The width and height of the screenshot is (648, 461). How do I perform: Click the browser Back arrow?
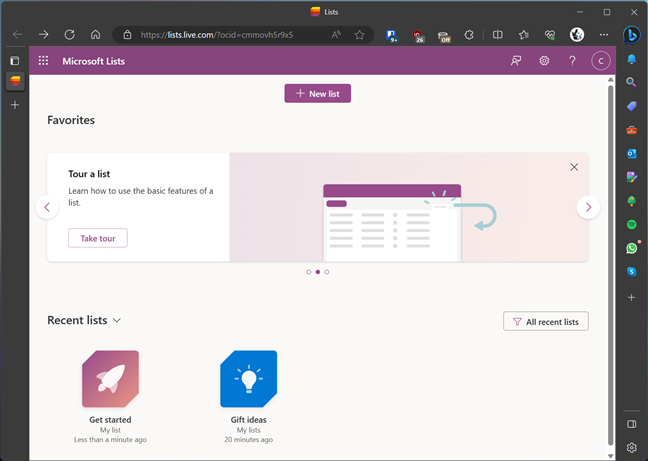[x=17, y=35]
